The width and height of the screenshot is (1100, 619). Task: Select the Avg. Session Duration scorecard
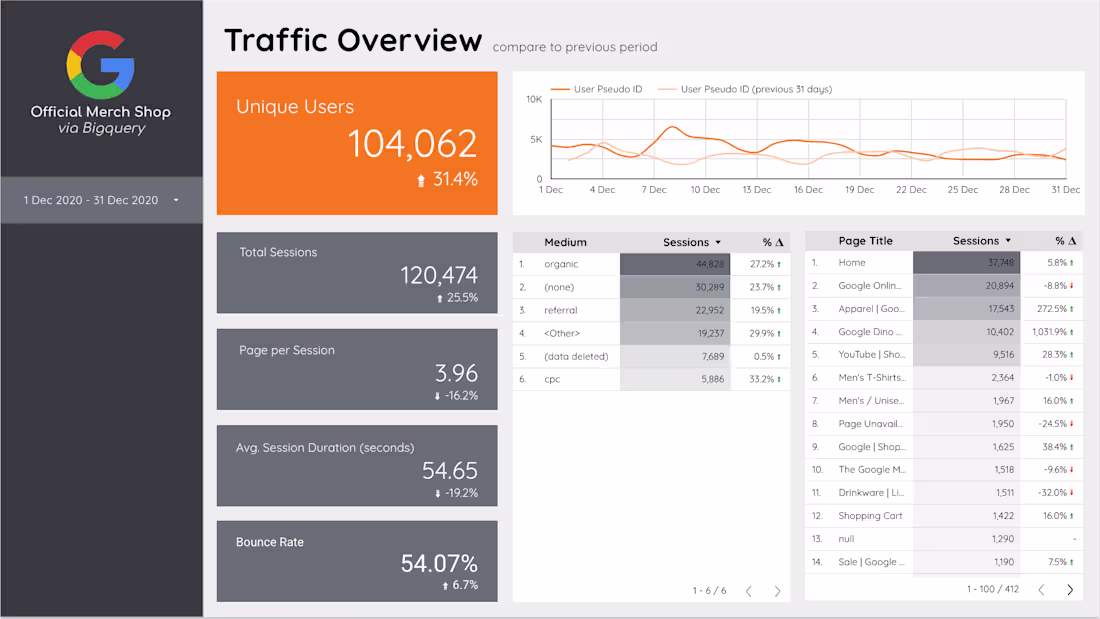[357, 465]
